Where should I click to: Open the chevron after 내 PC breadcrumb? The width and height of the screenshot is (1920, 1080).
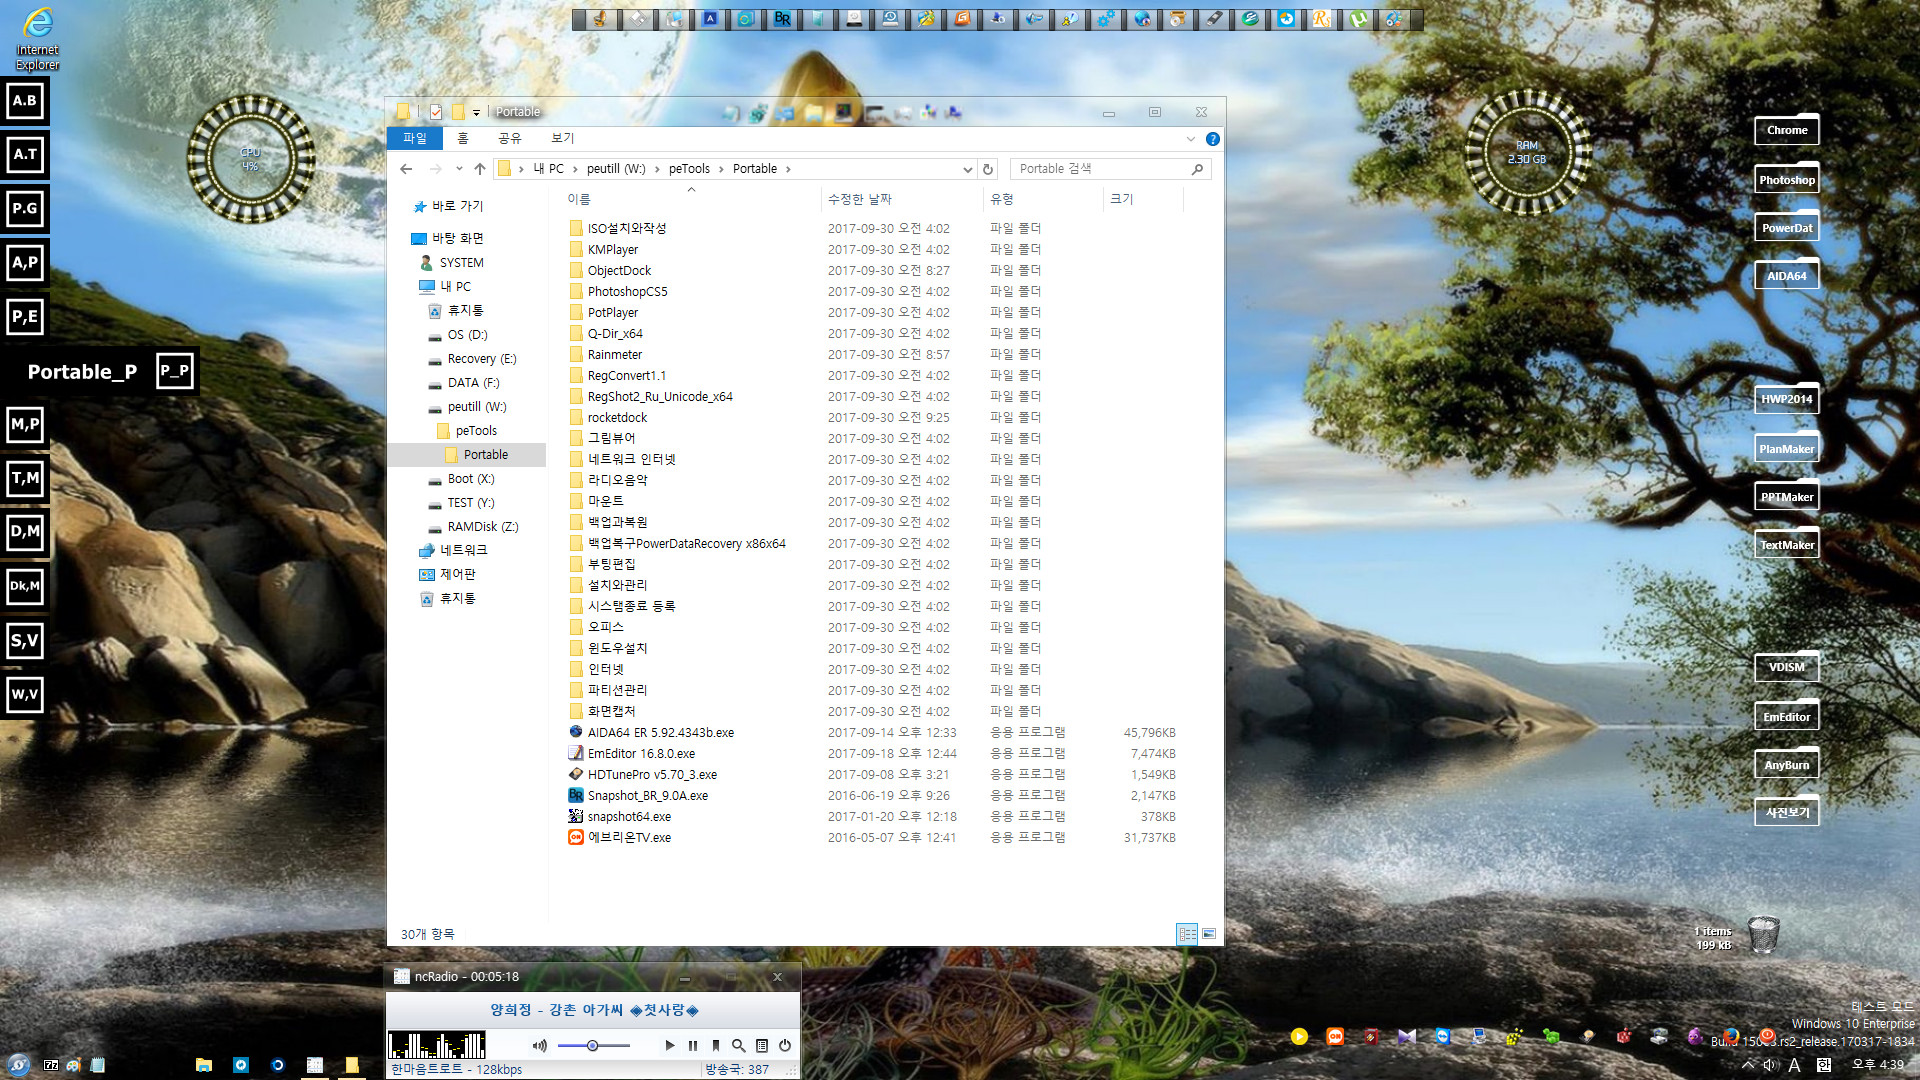575,169
